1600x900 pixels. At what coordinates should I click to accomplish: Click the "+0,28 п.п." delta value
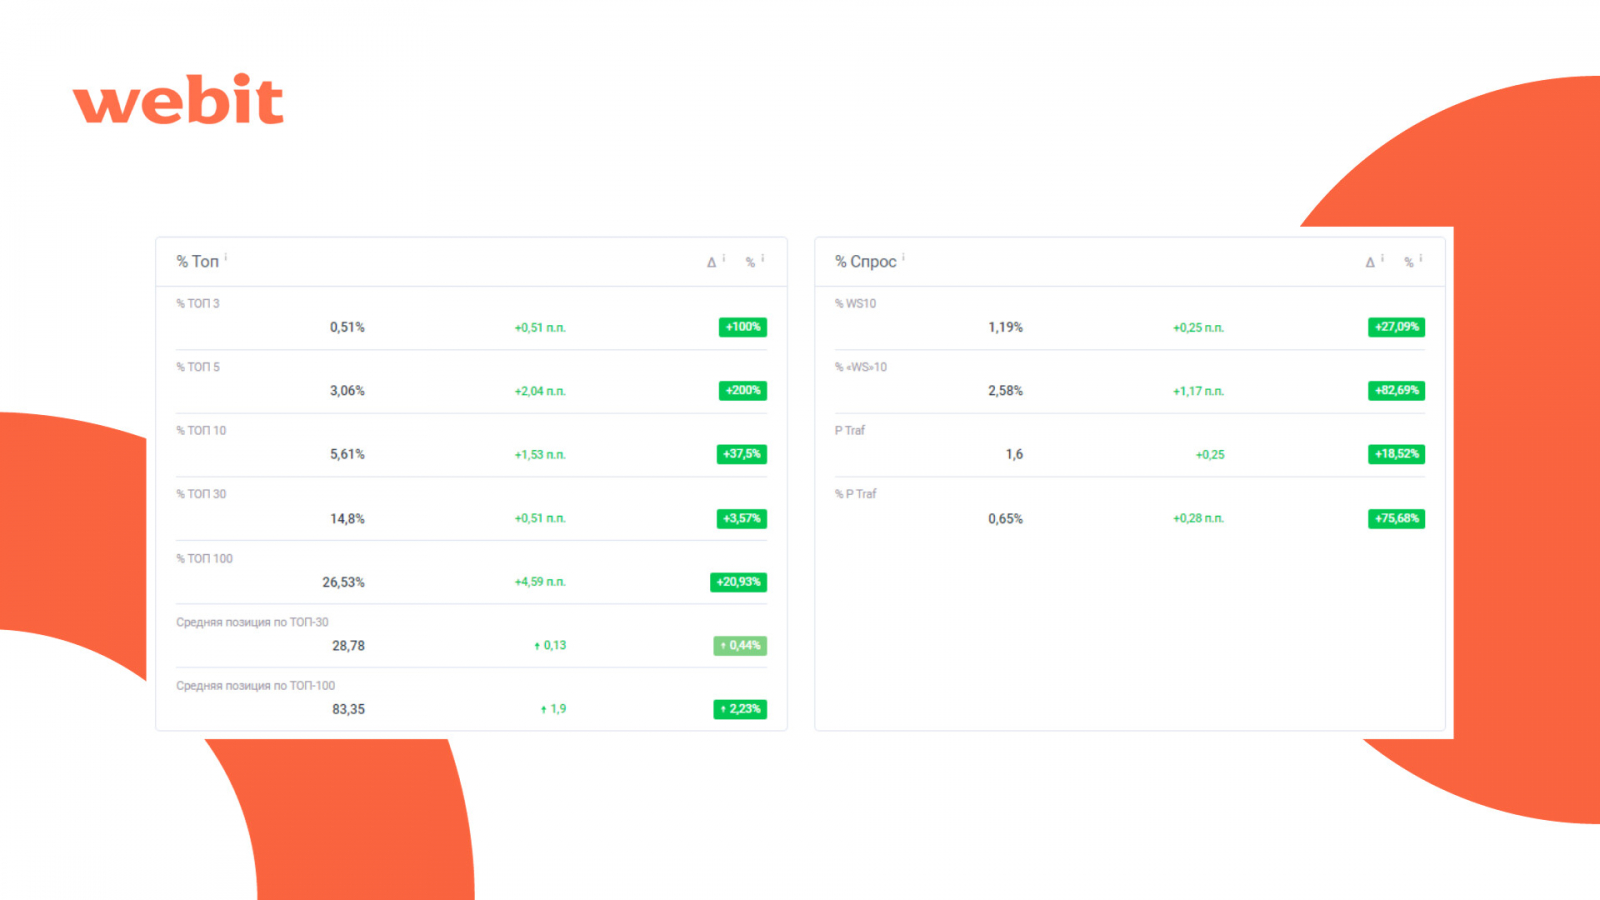tap(1198, 518)
